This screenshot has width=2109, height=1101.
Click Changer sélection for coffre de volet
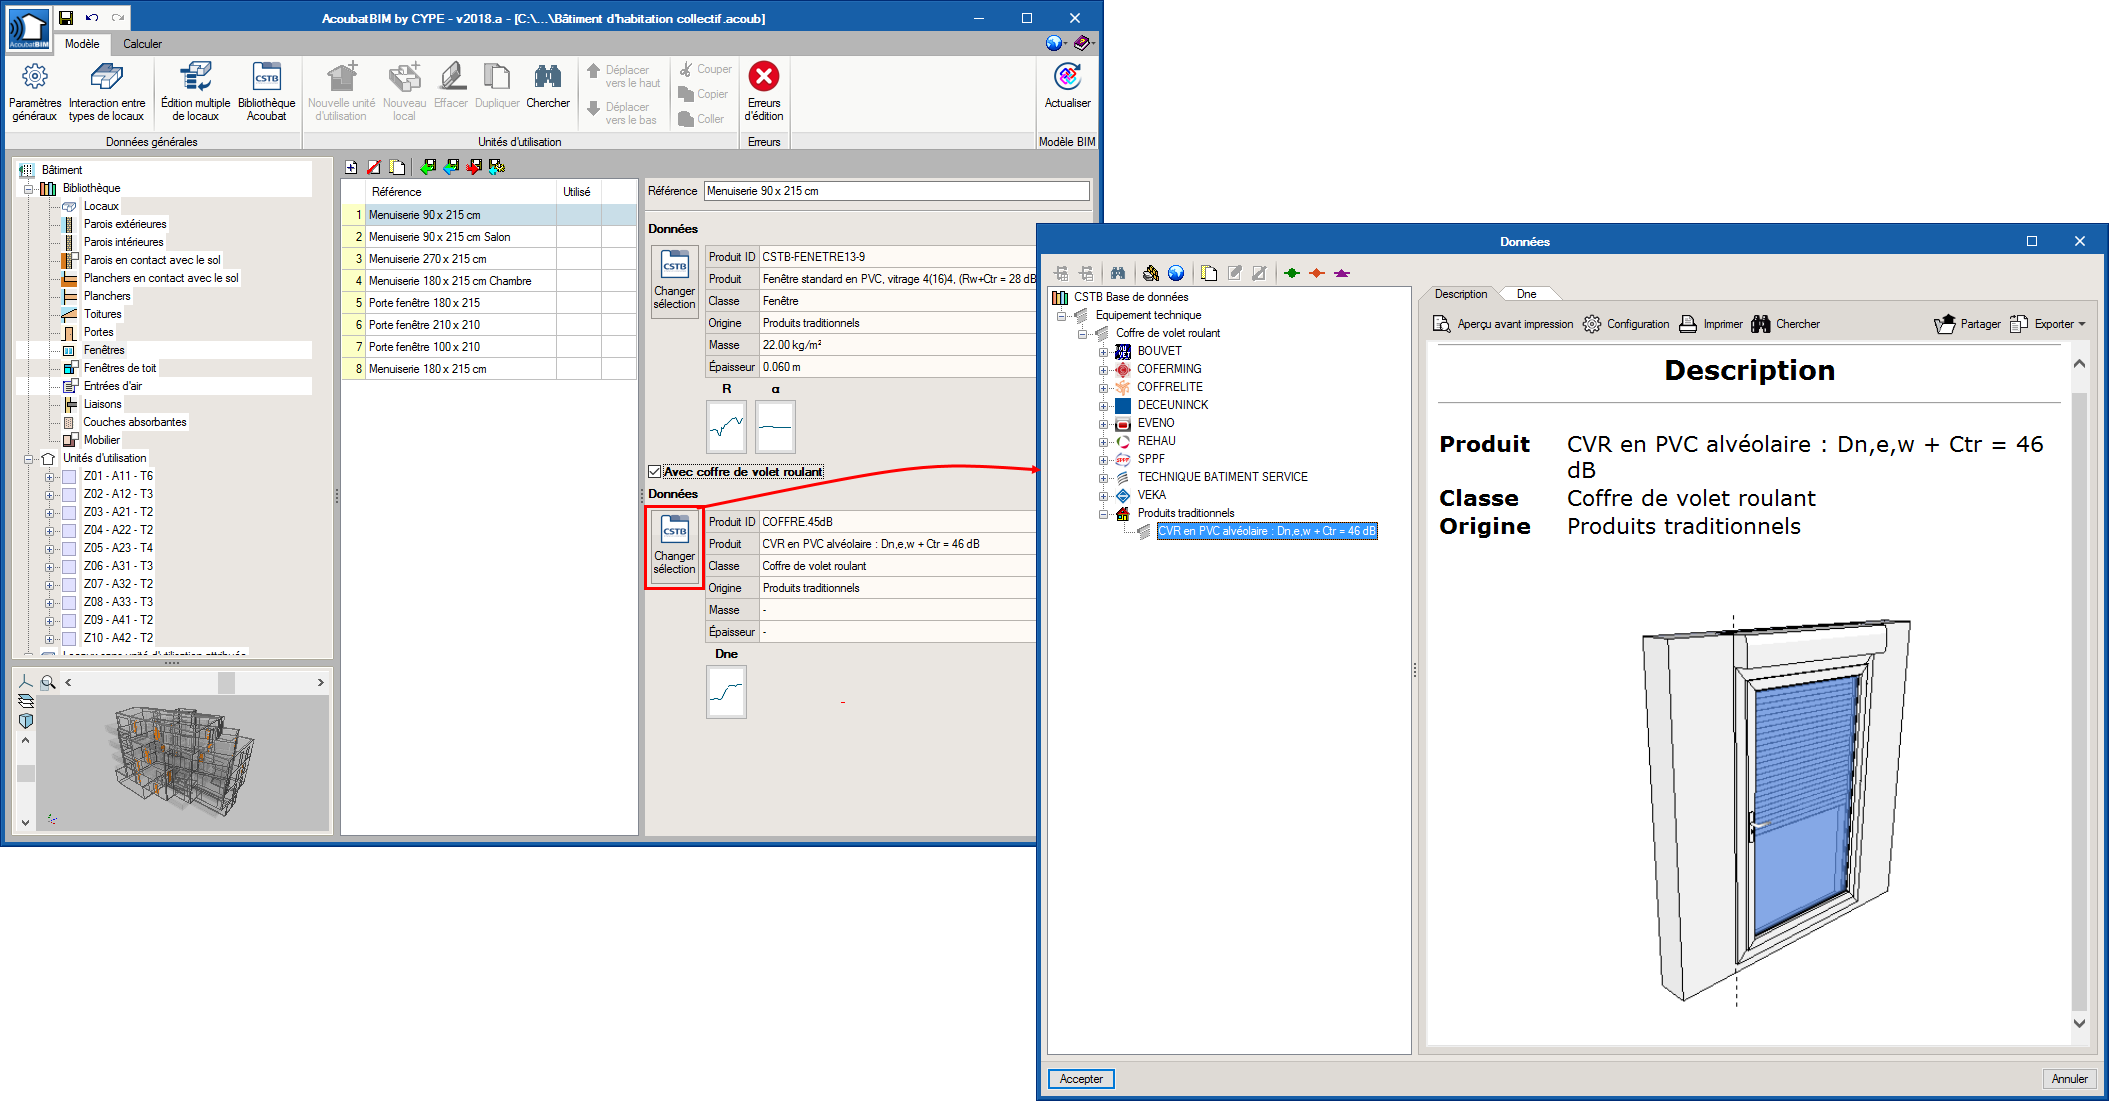coord(675,548)
